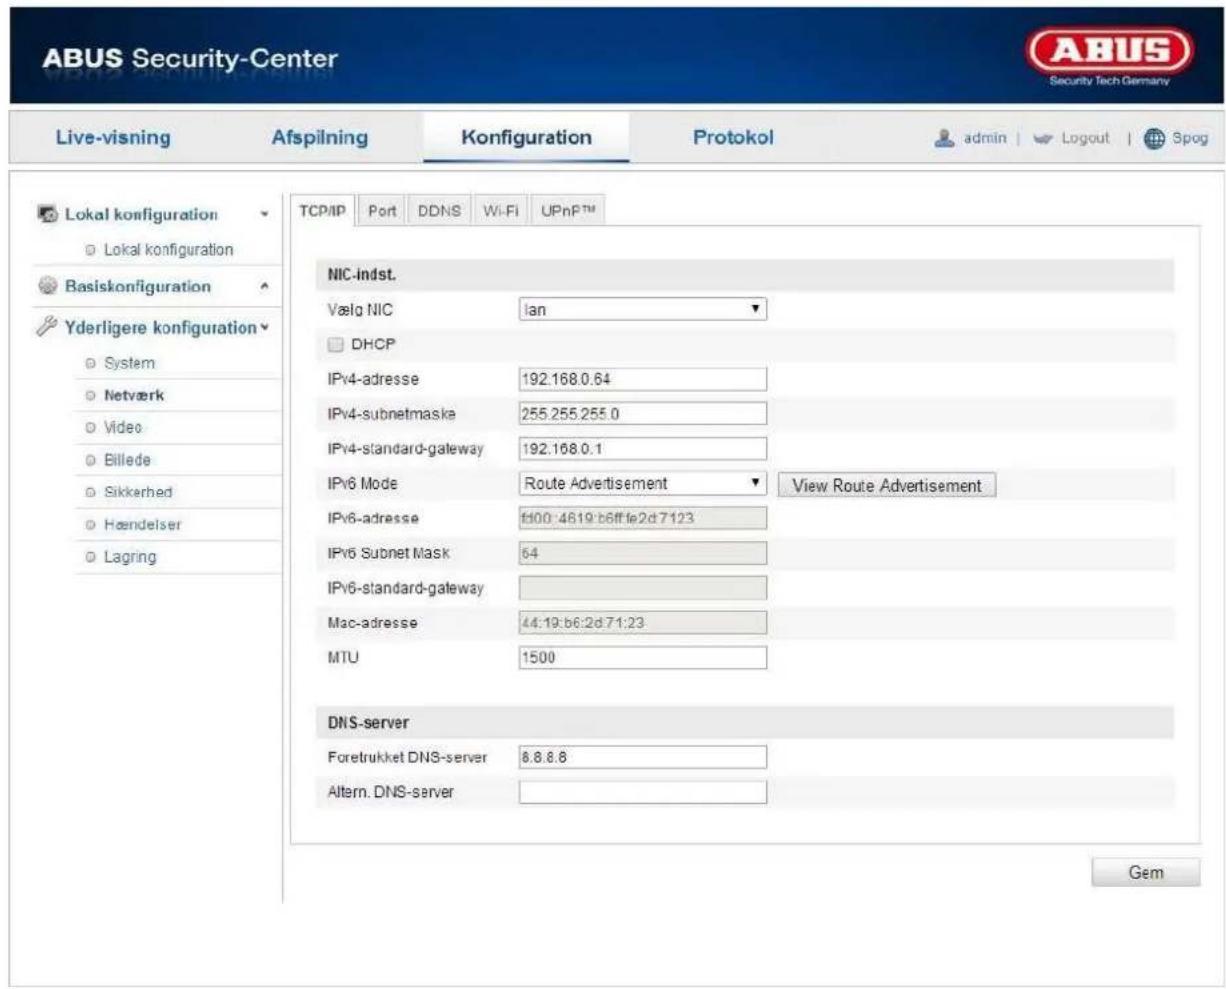Select the Konfiguration tab

526,137
